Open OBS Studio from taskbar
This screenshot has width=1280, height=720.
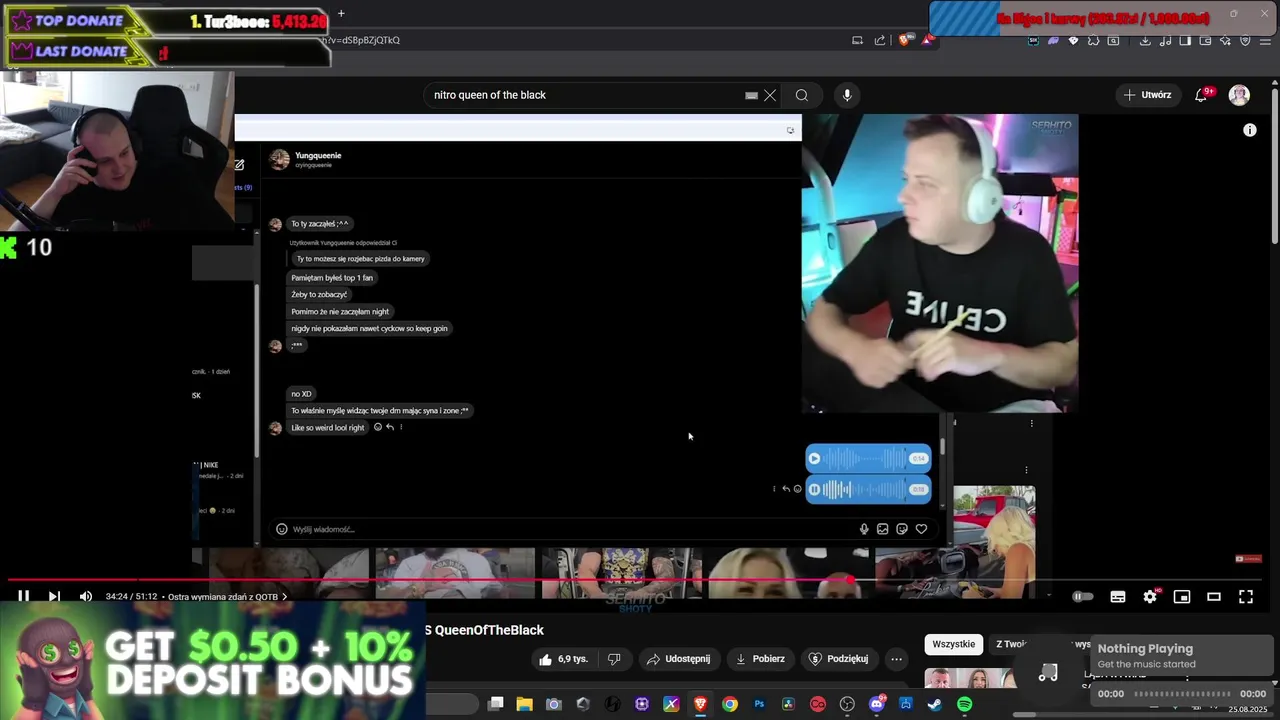tap(847, 705)
